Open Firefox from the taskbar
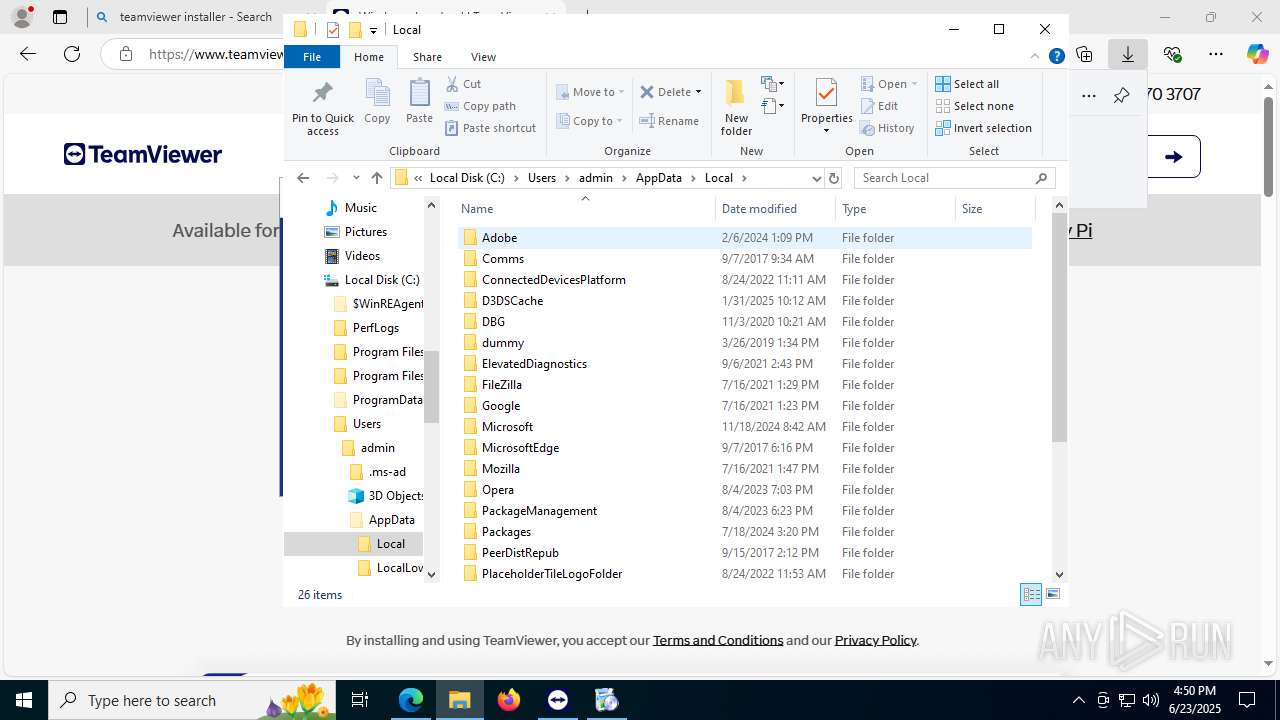This screenshot has height=720, width=1280. (x=509, y=700)
